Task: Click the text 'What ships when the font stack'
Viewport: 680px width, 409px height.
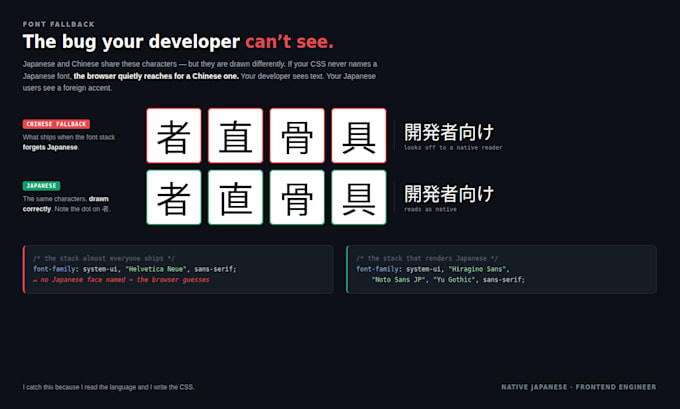Action: click(69, 137)
